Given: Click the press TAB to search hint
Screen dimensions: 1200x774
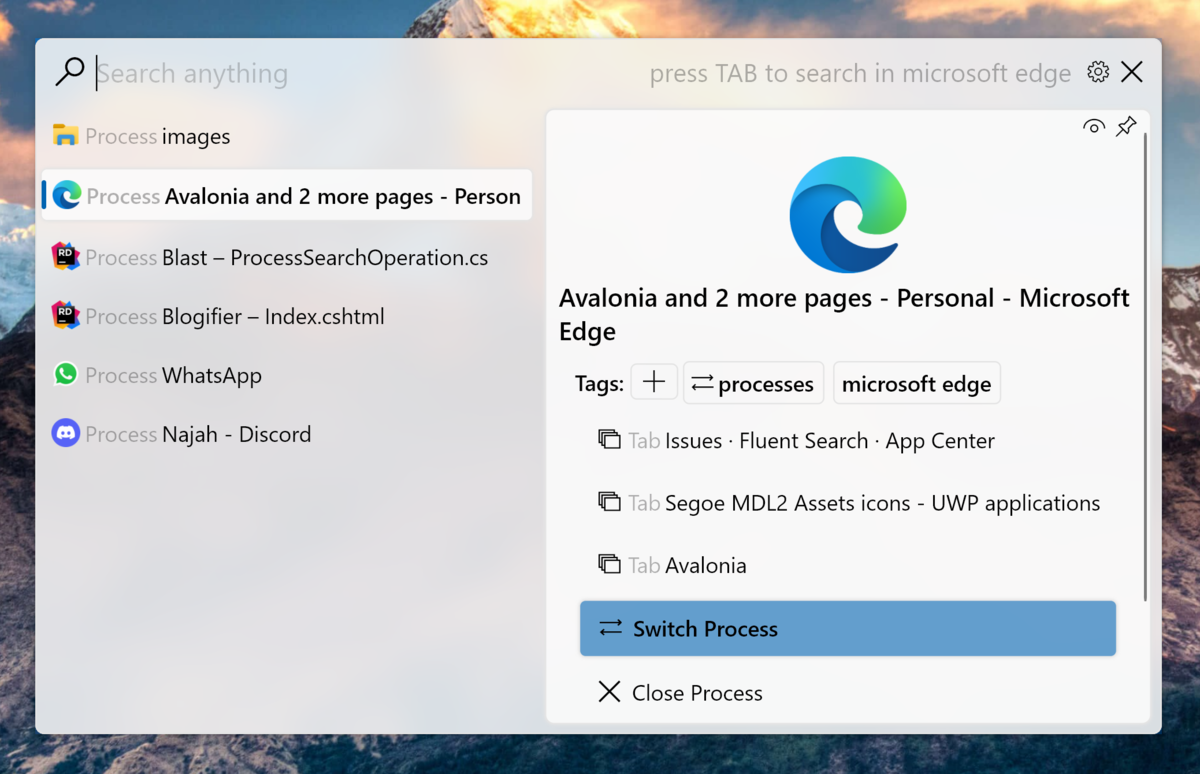Looking at the screenshot, I should [860, 73].
